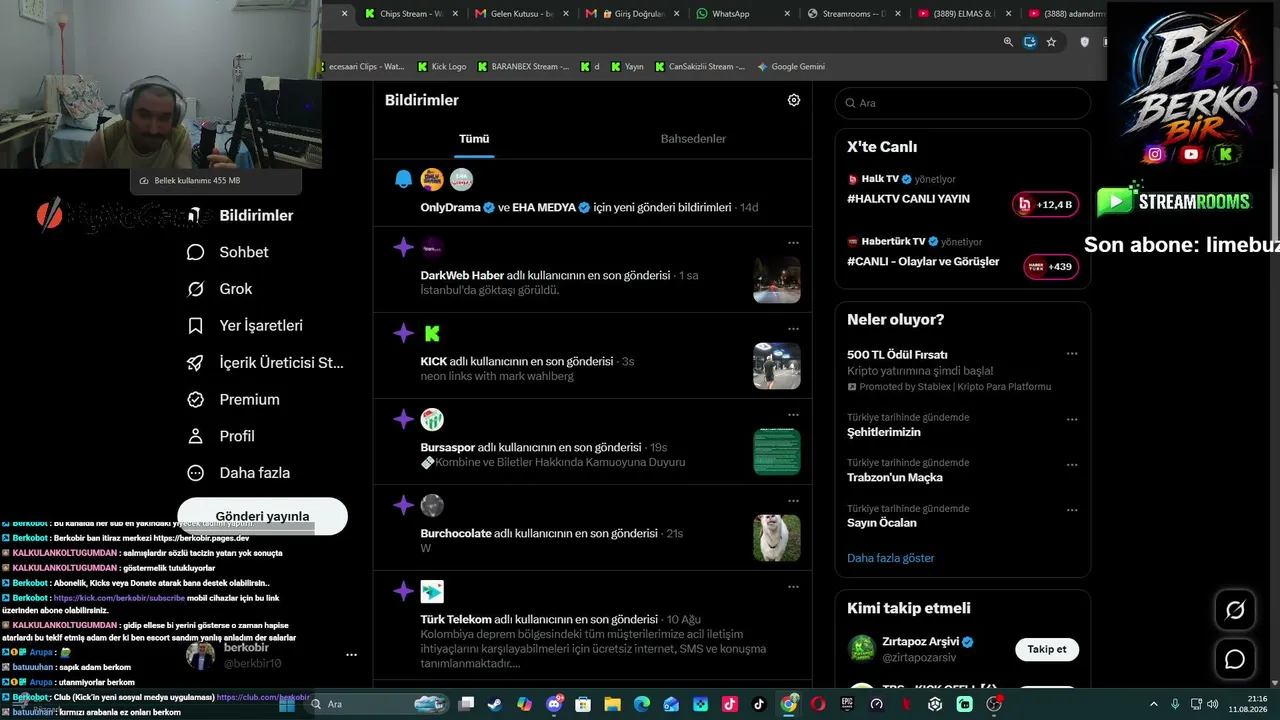Open Microsoft Store from the taskbar
Image resolution: width=1280 pixels, height=720 pixels.
tap(583, 704)
